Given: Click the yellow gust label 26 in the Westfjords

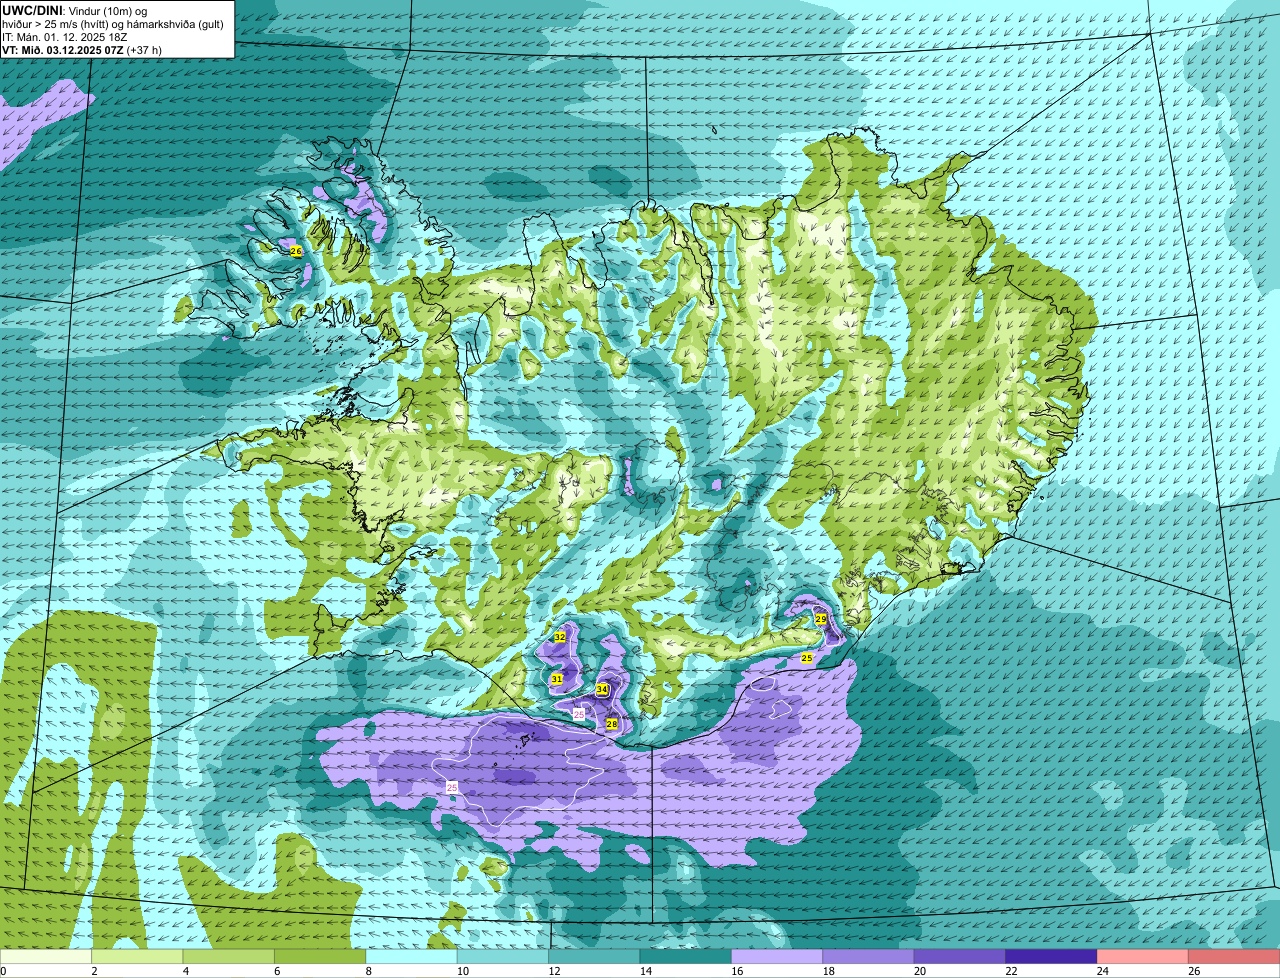Looking at the screenshot, I should pyautogui.click(x=296, y=251).
